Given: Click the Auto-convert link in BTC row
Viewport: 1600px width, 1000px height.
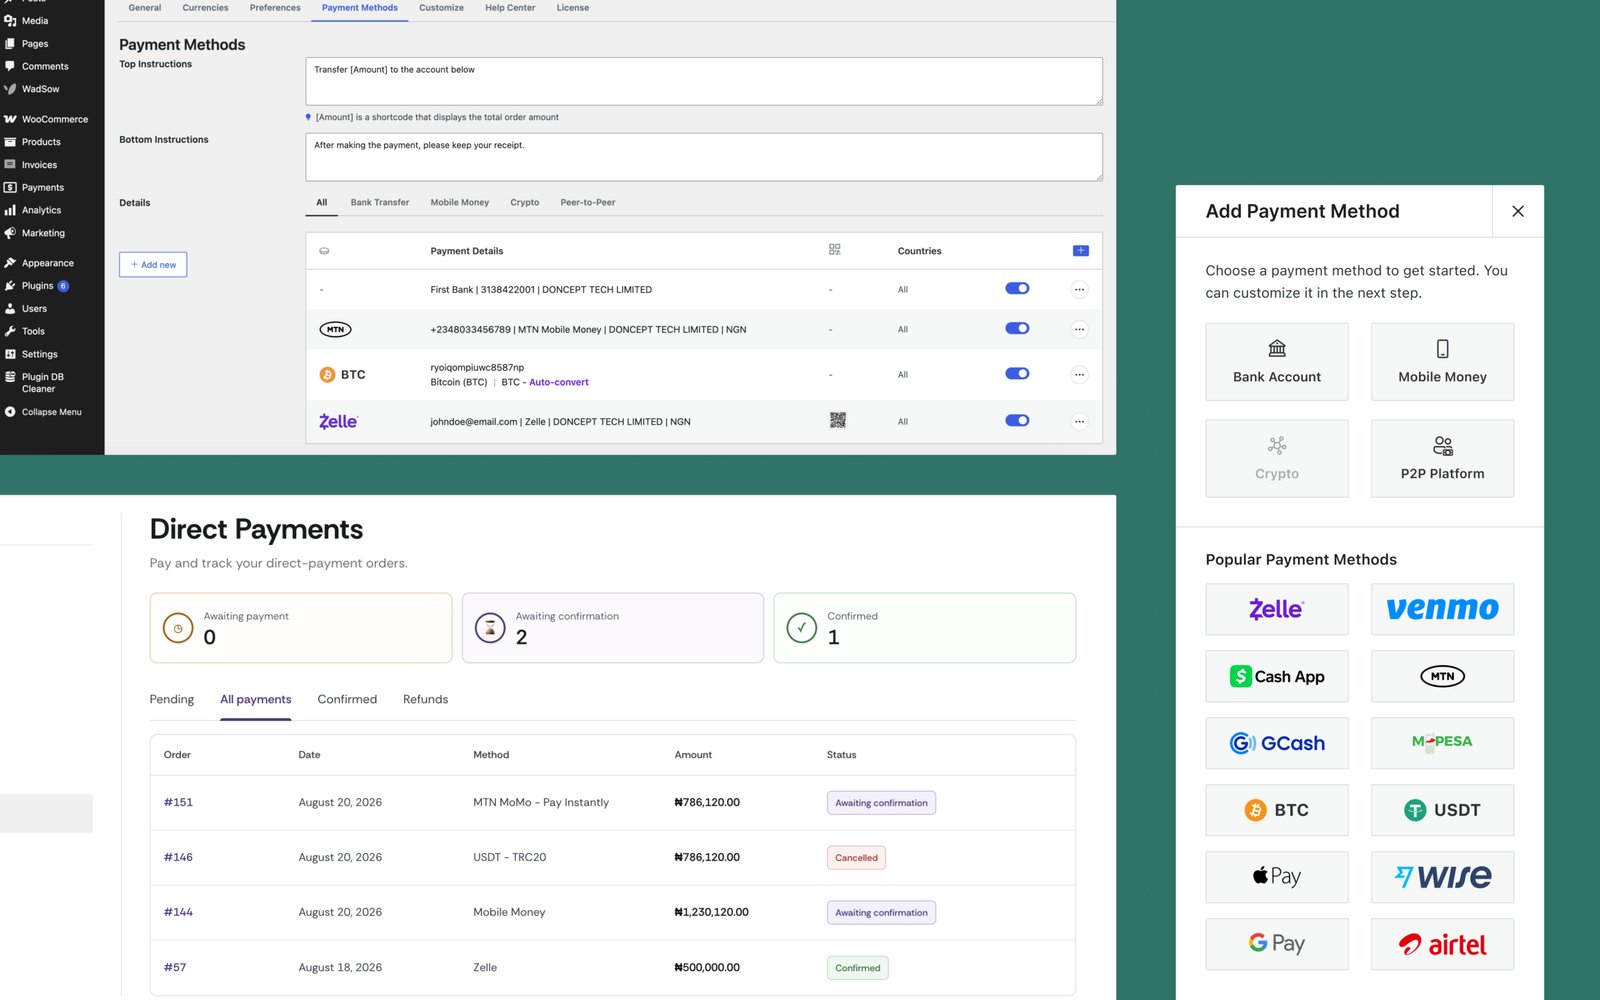Looking at the screenshot, I should pos(559,382).
